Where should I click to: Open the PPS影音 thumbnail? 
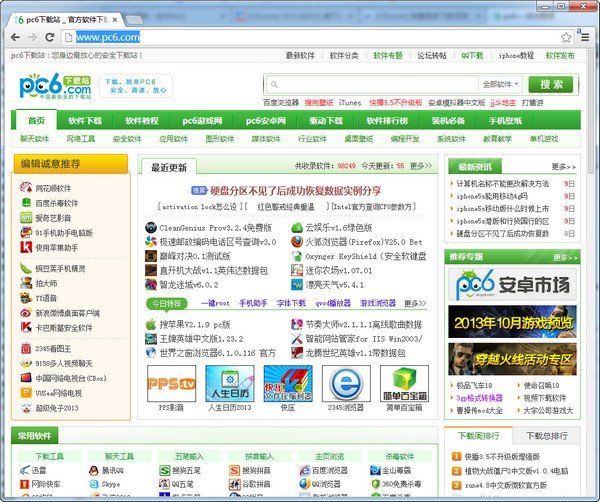point(171,383)
